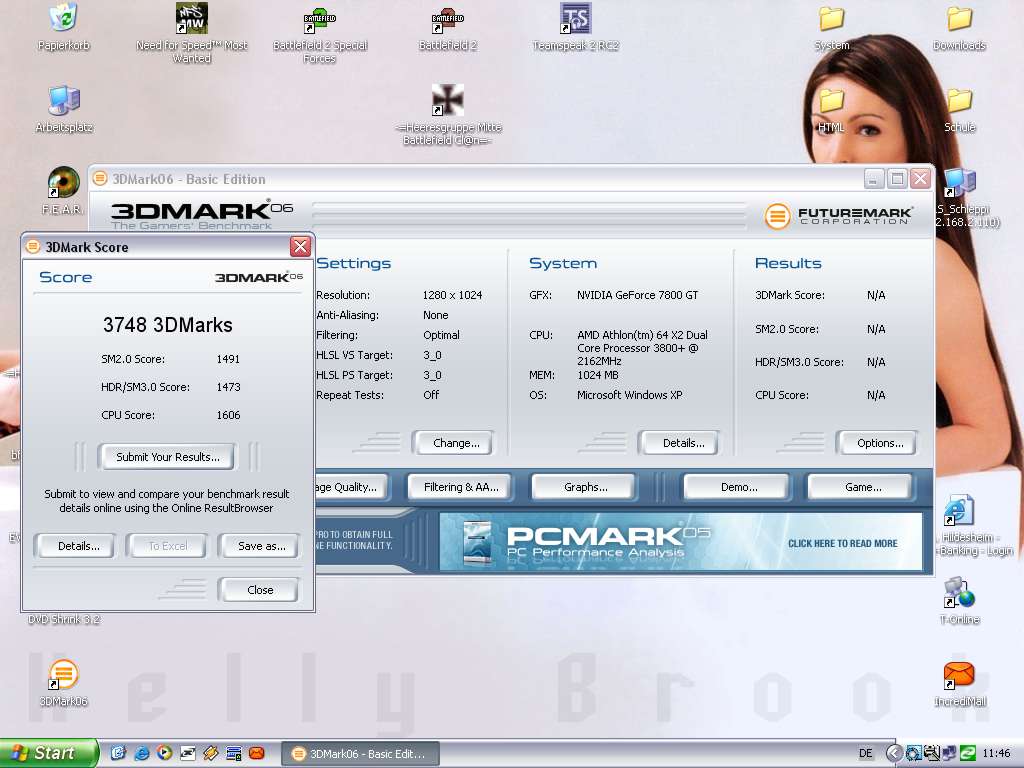Open the Windows Start menu

pyautogui.click(x=49, y=753)
